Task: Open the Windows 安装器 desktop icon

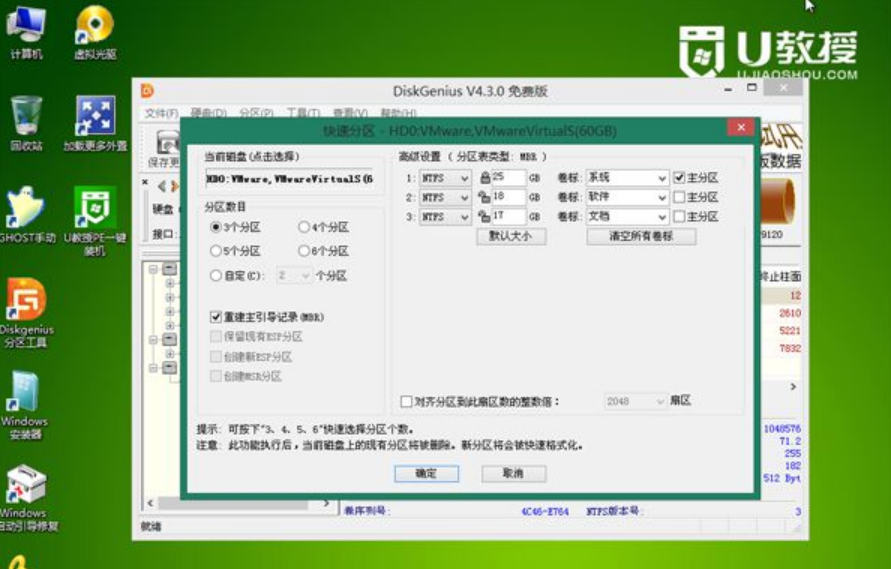Action: coord(24,405)
